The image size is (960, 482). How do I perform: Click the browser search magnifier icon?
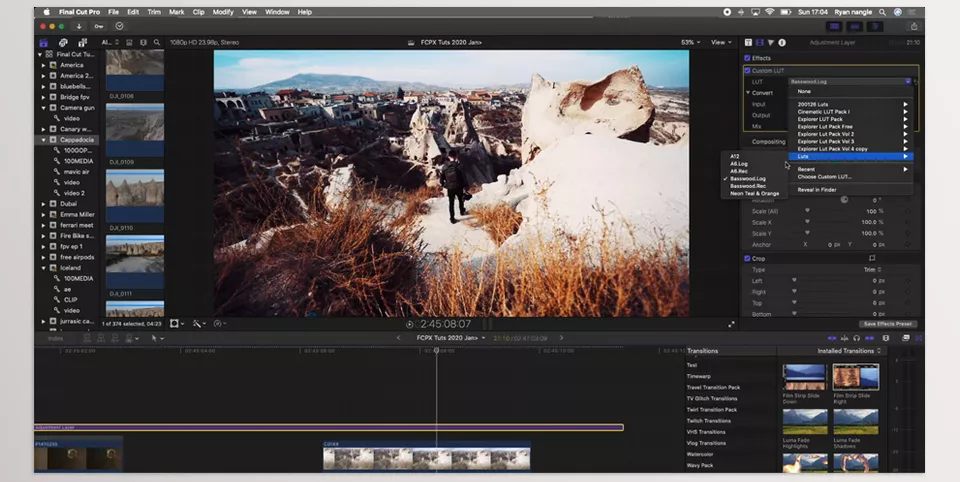point(157,42)
